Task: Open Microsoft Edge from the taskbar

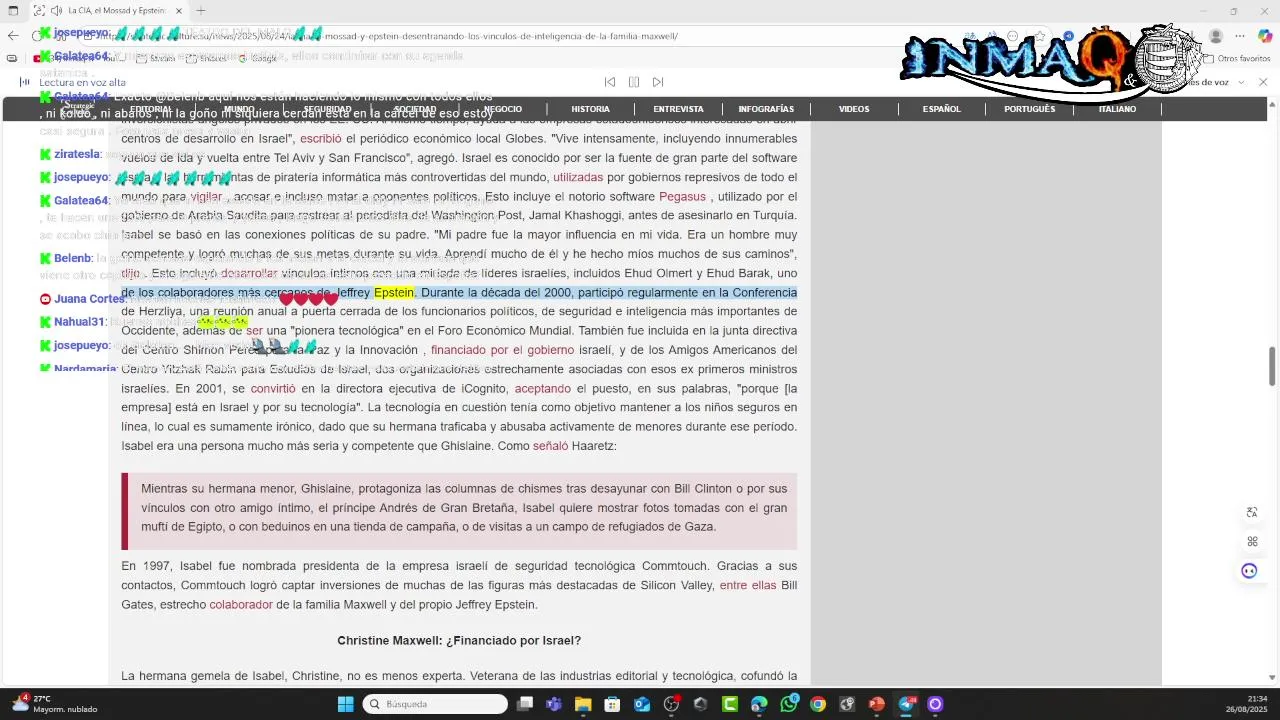Action: [759, 704]
